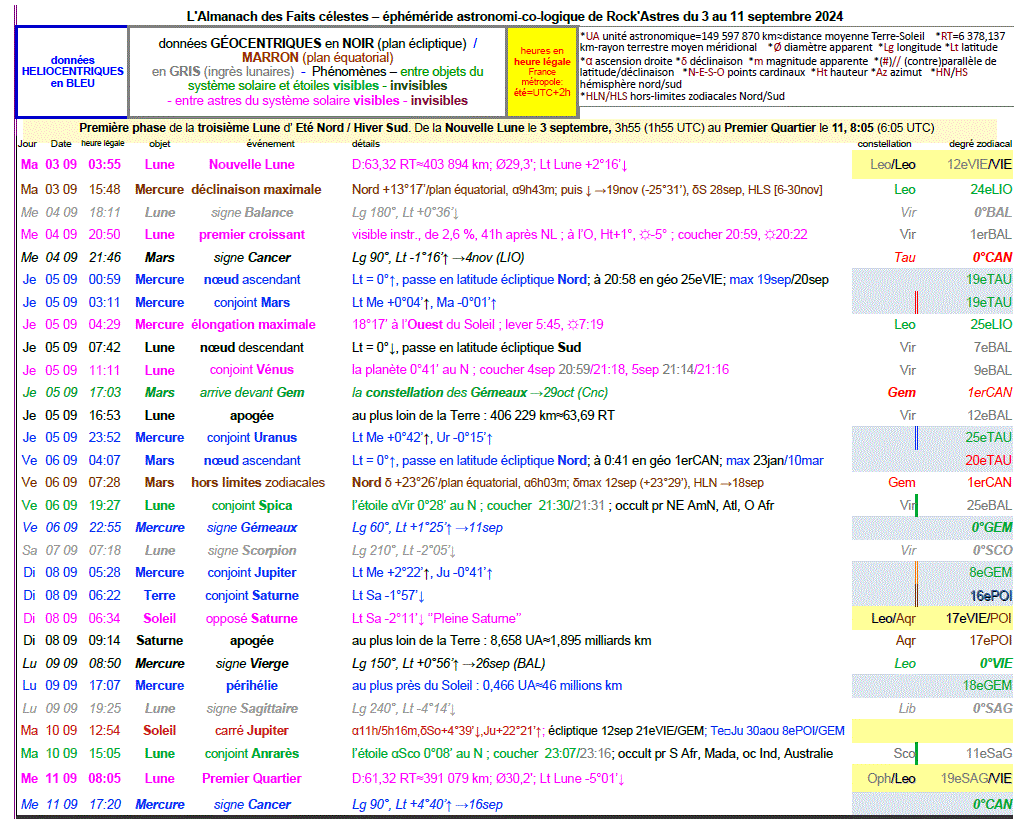Viewport: 1027px width, 819px height.
Task: Select the "constellation" column header
Action: [x=884, y=143]
